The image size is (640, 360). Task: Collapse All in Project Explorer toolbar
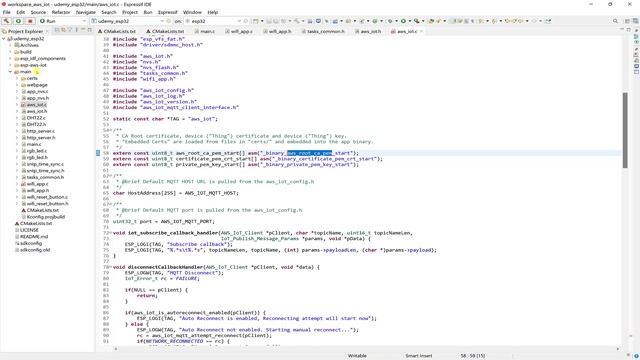[x=57, y=31]
